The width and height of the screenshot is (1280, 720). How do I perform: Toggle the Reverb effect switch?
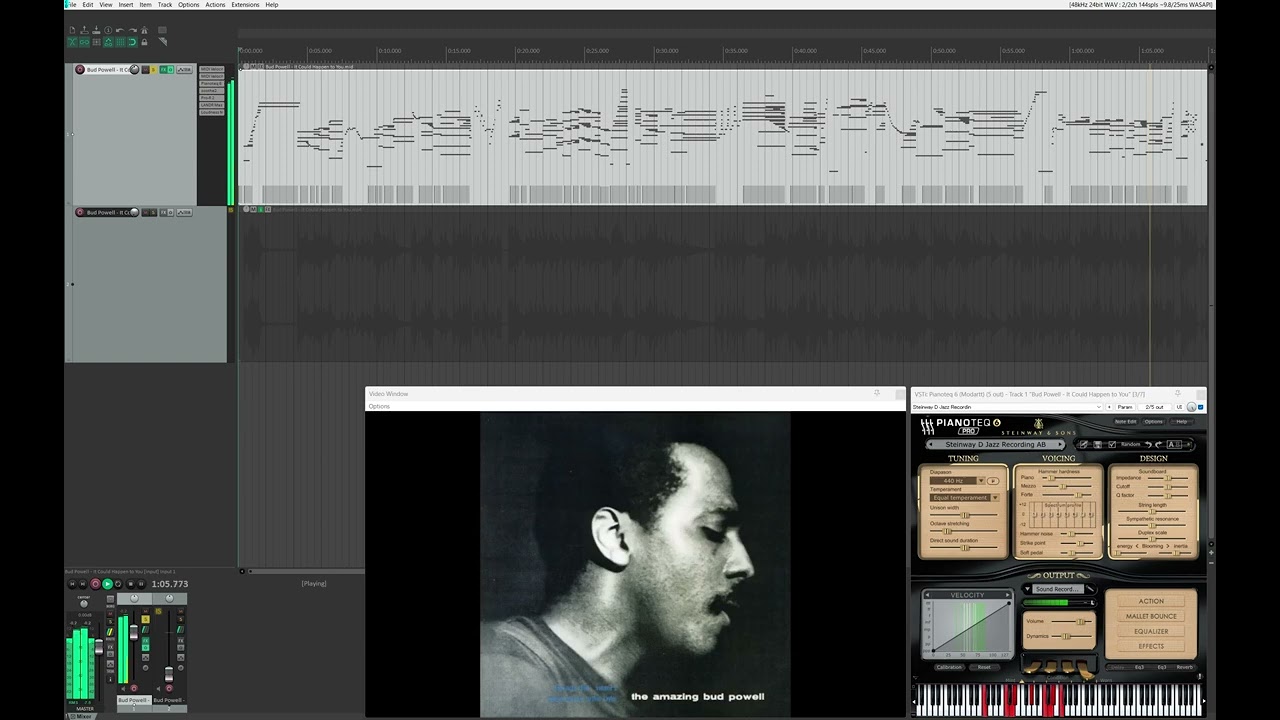(1184, 667)
